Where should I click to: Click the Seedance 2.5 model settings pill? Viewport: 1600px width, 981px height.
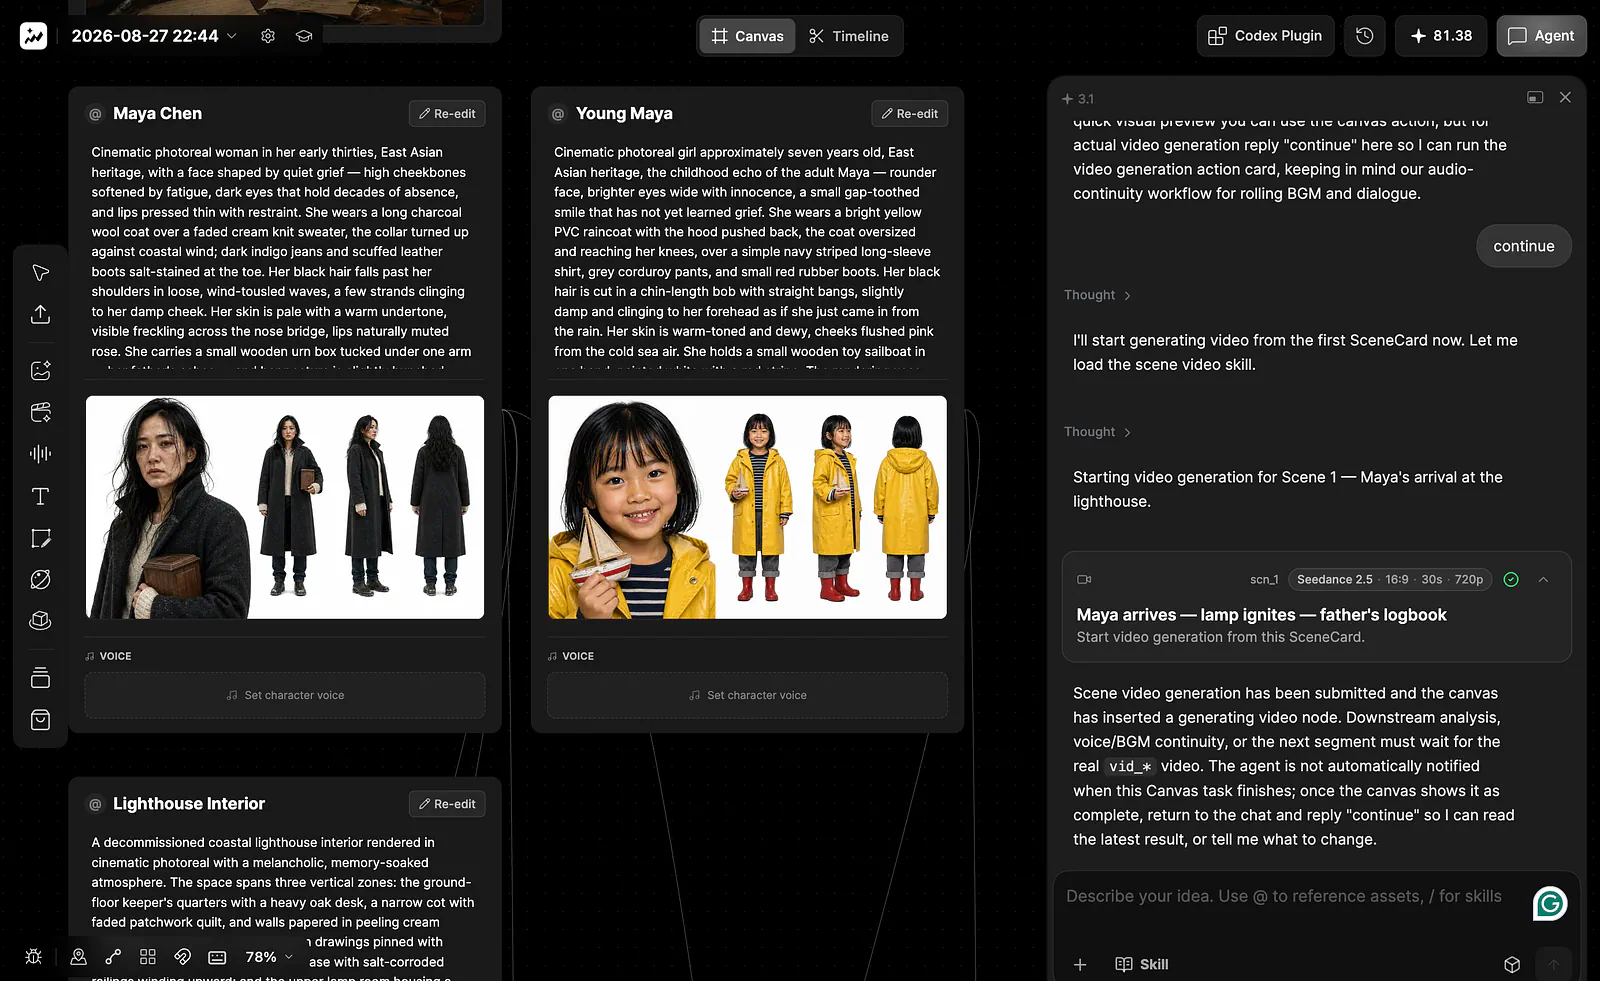(1390, 579)
